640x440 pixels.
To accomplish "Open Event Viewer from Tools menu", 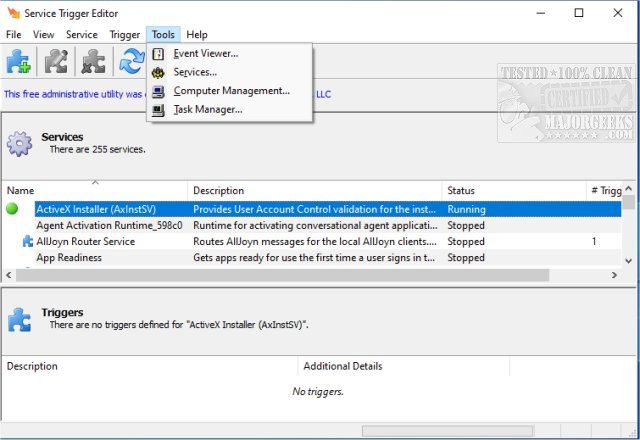I will point(205,53).
